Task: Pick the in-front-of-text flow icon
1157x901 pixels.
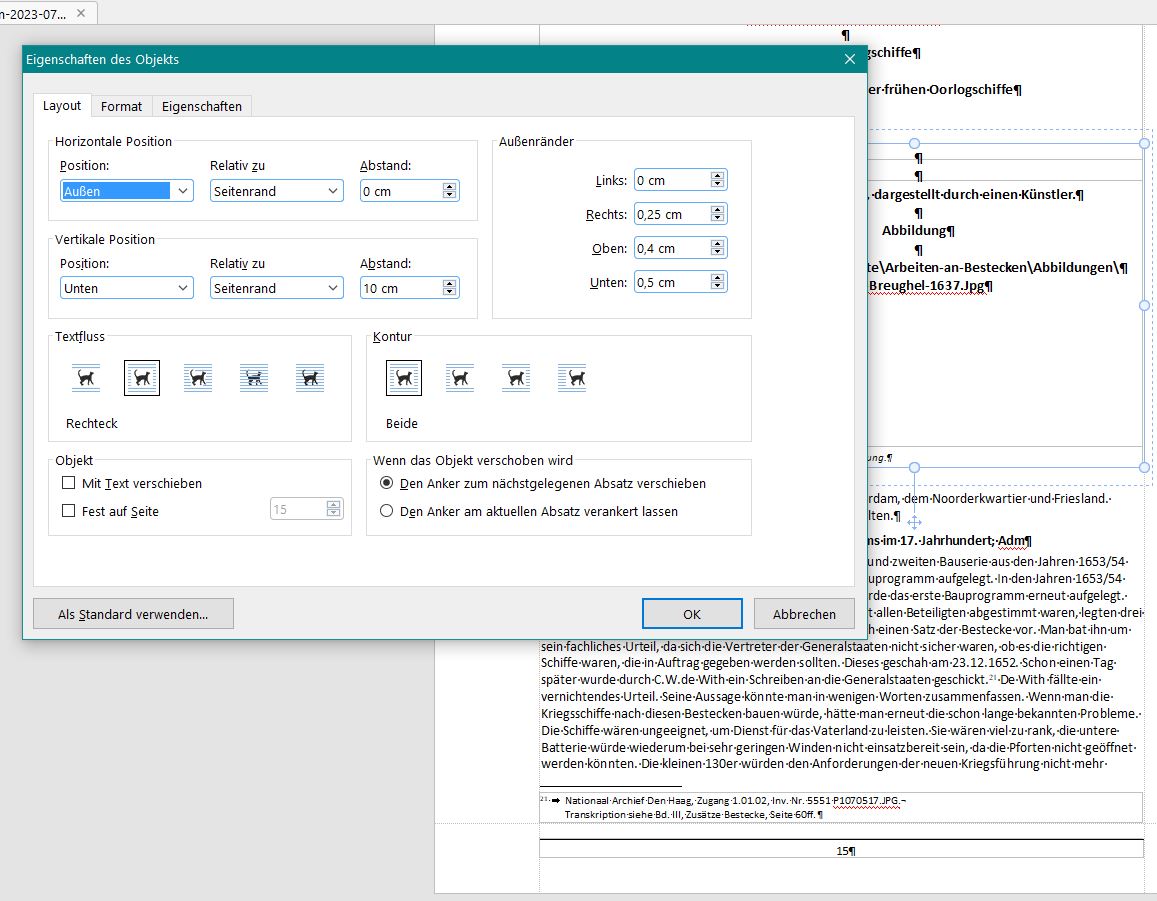Action: (x=310, y=378)
